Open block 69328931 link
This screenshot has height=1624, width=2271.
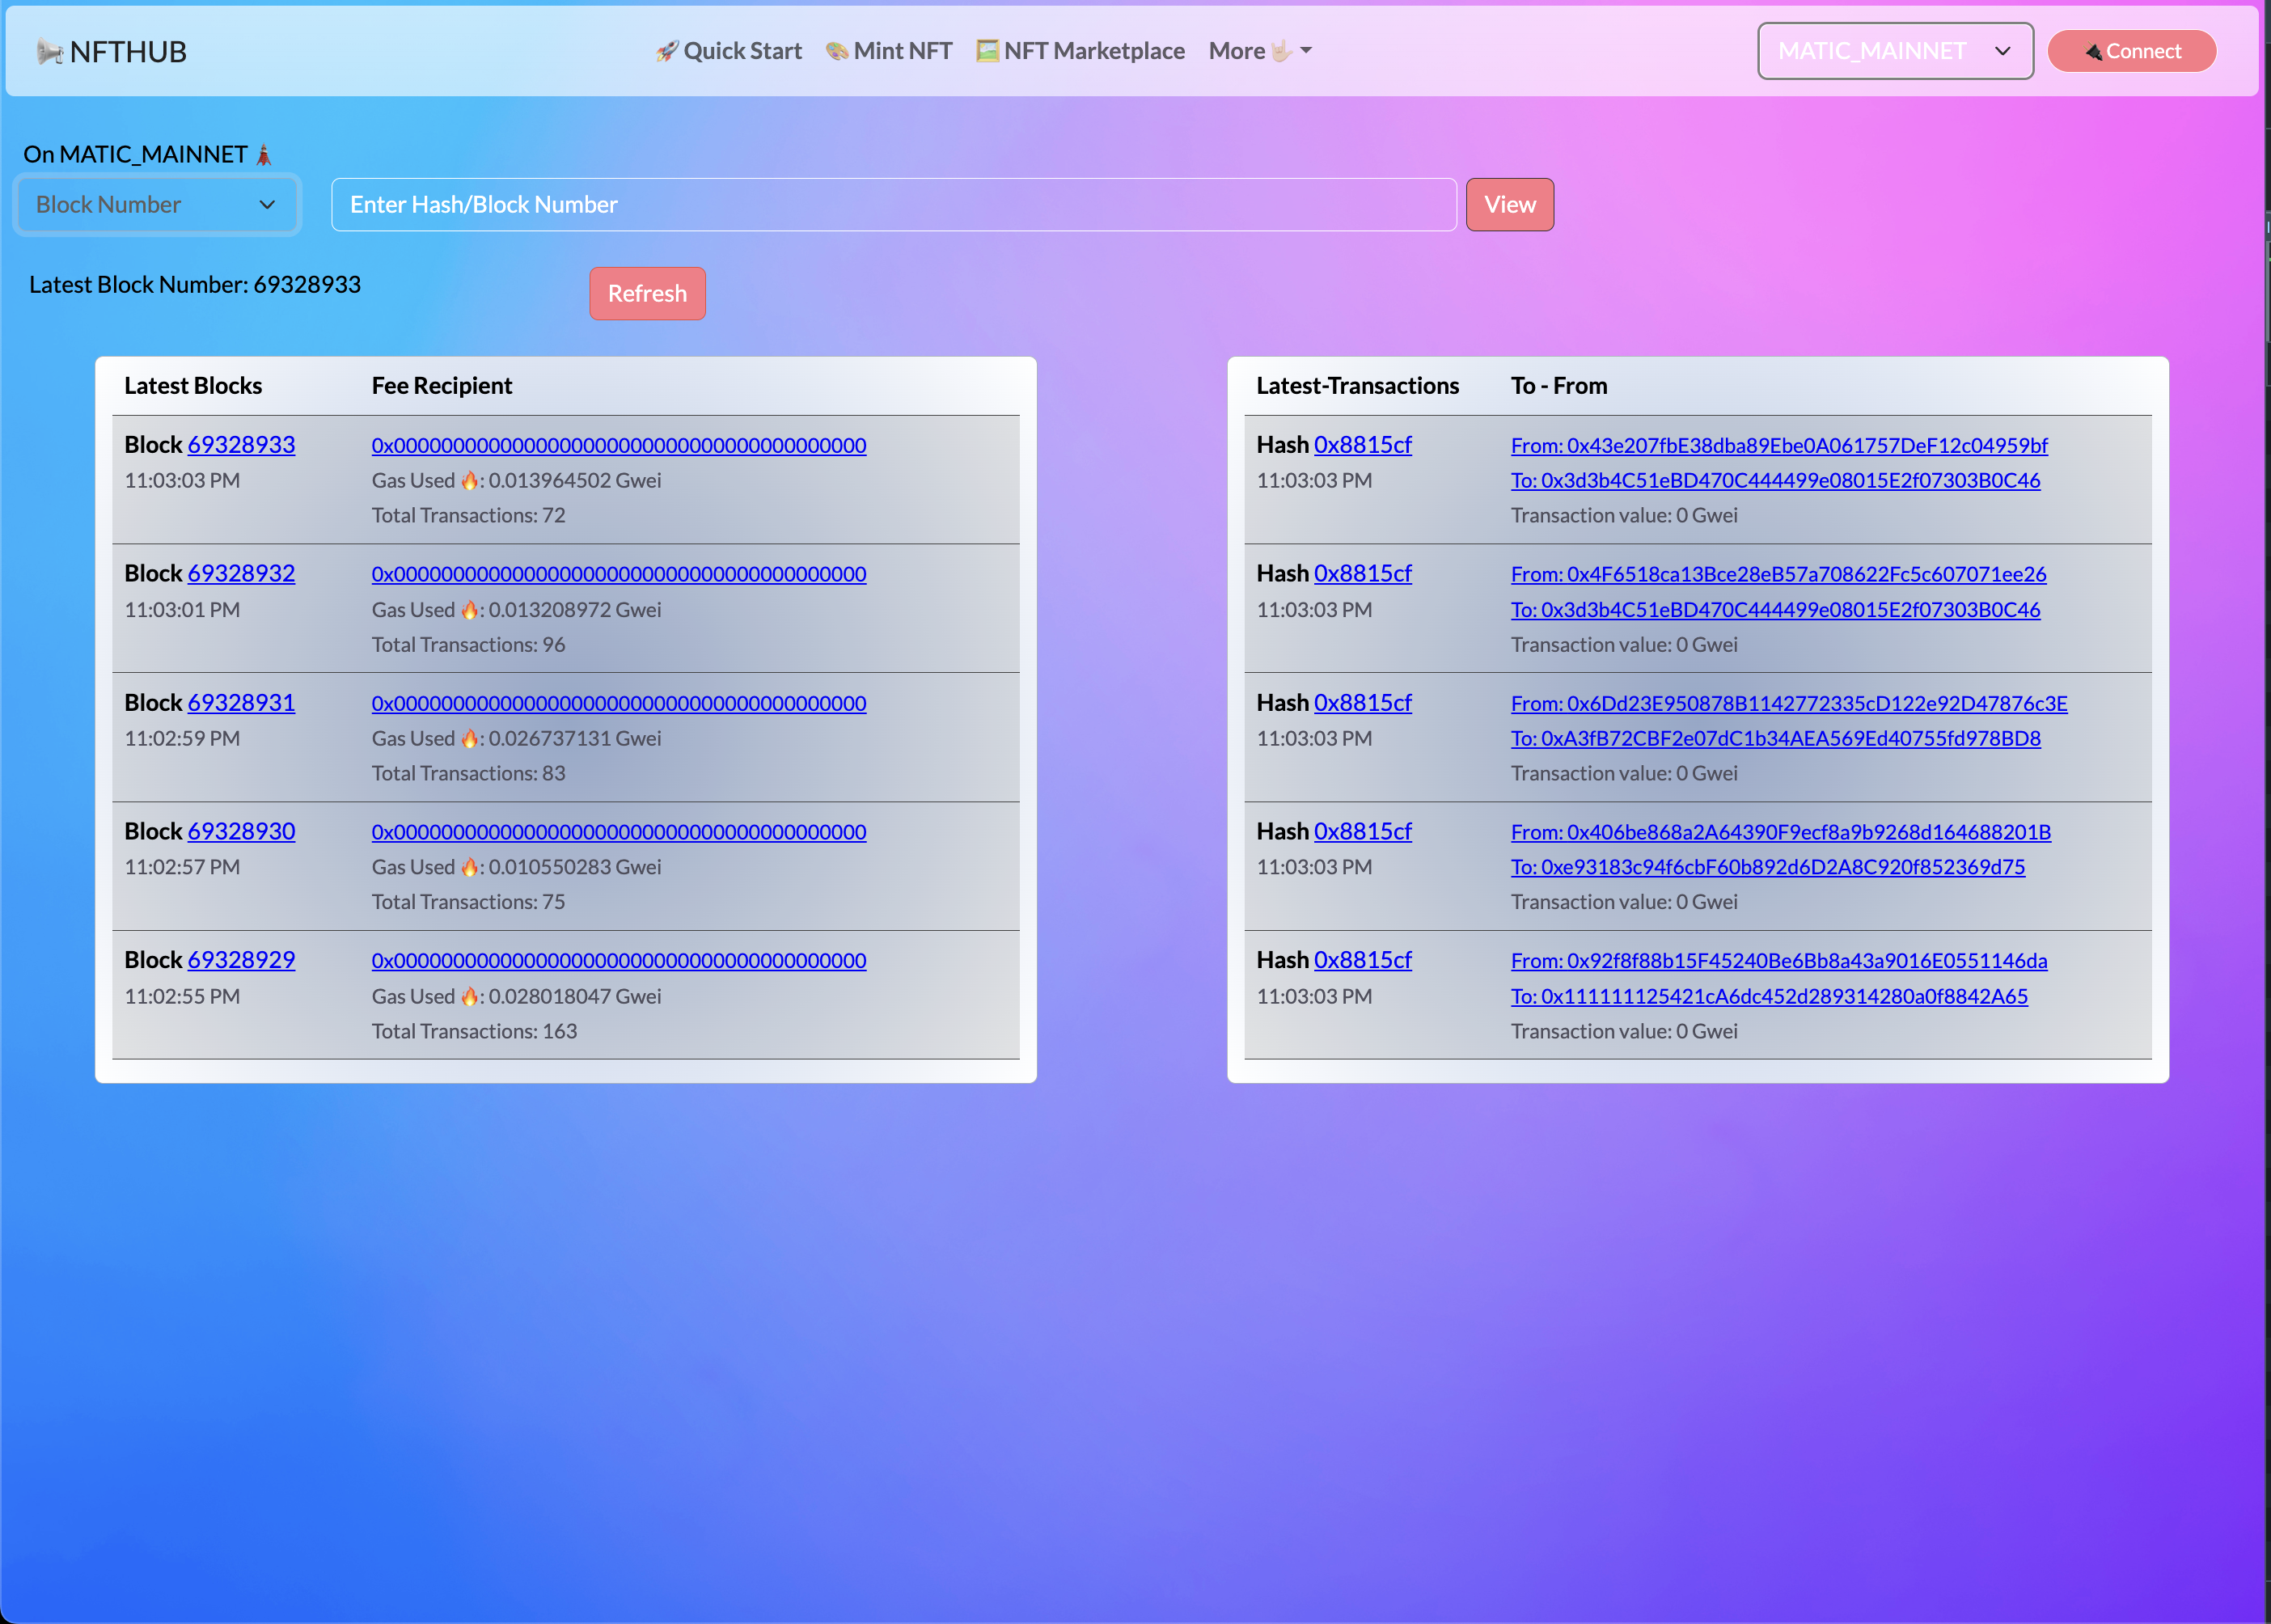tap(241, 703)
